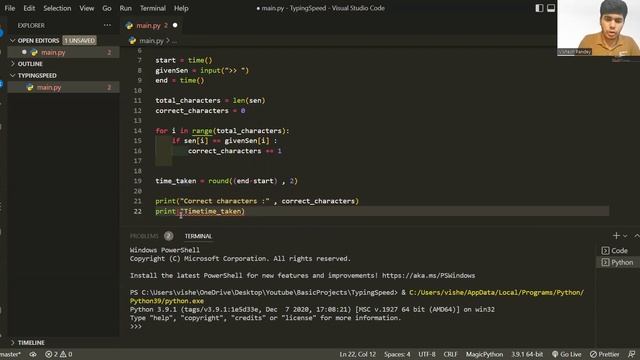
Task: Click the Python prompt >>> in terminal
Action: pyautogui.click(x=136, y=326)
